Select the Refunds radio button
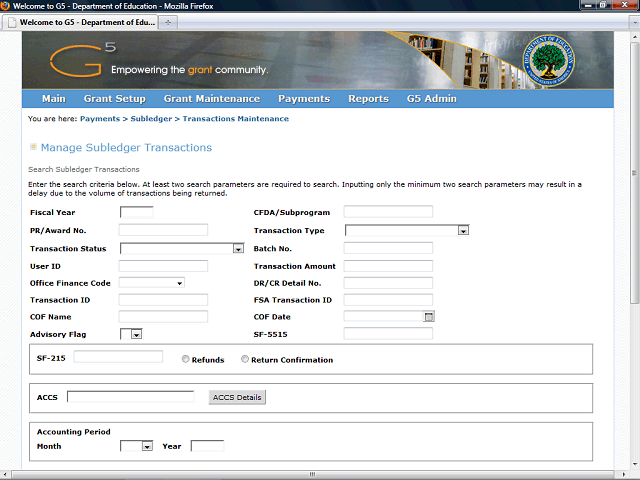The width and height of the screenshot is (640, 480). point(186,359)
